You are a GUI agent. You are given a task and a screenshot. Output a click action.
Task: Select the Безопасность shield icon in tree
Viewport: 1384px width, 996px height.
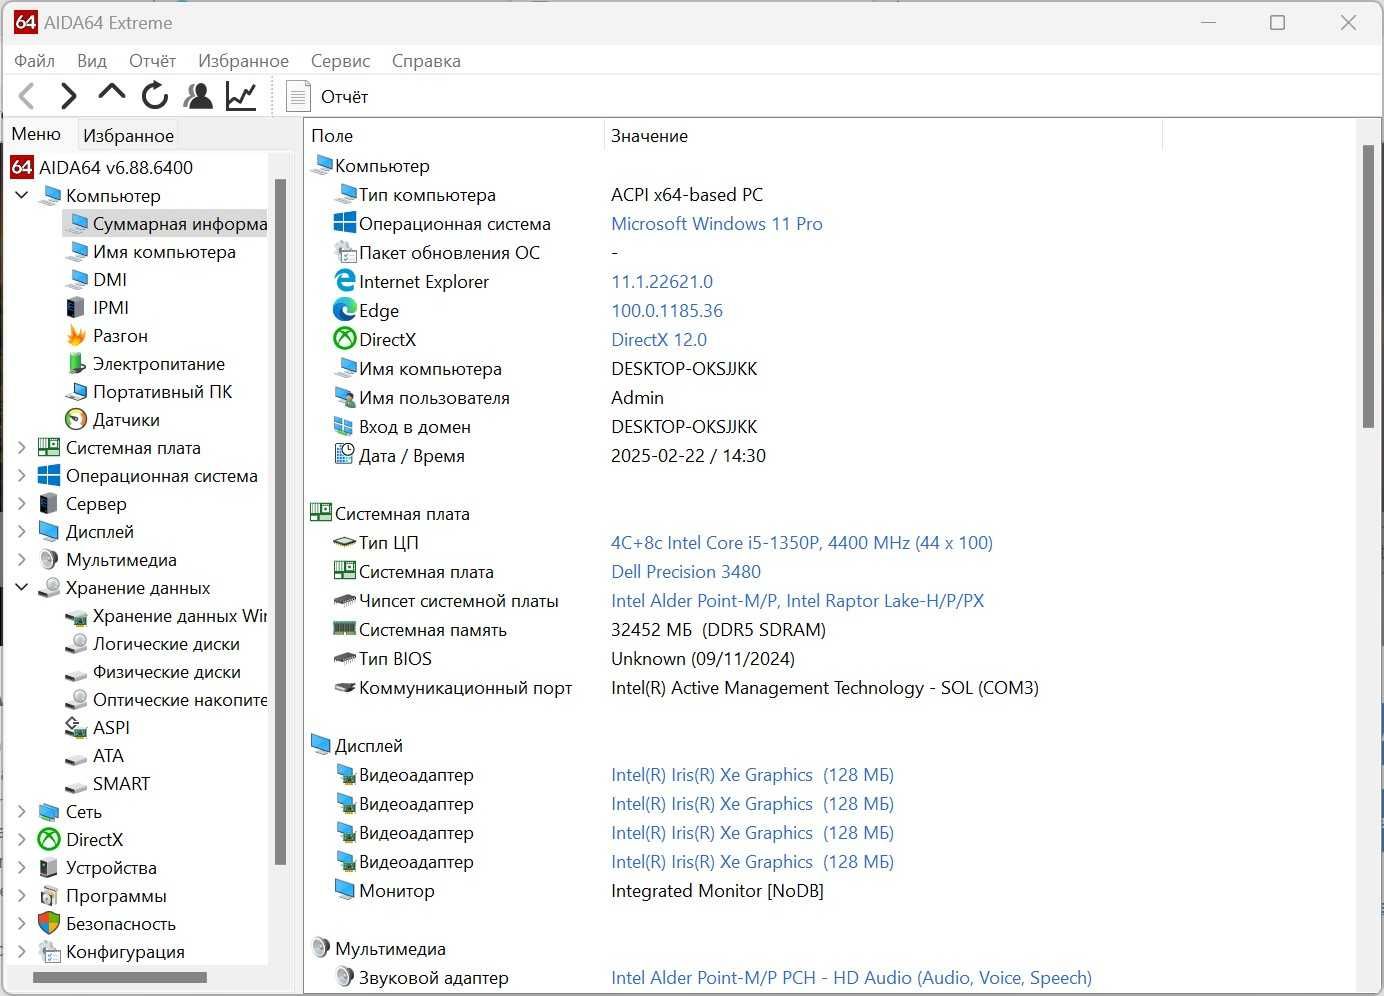click(x=49, y=924)
